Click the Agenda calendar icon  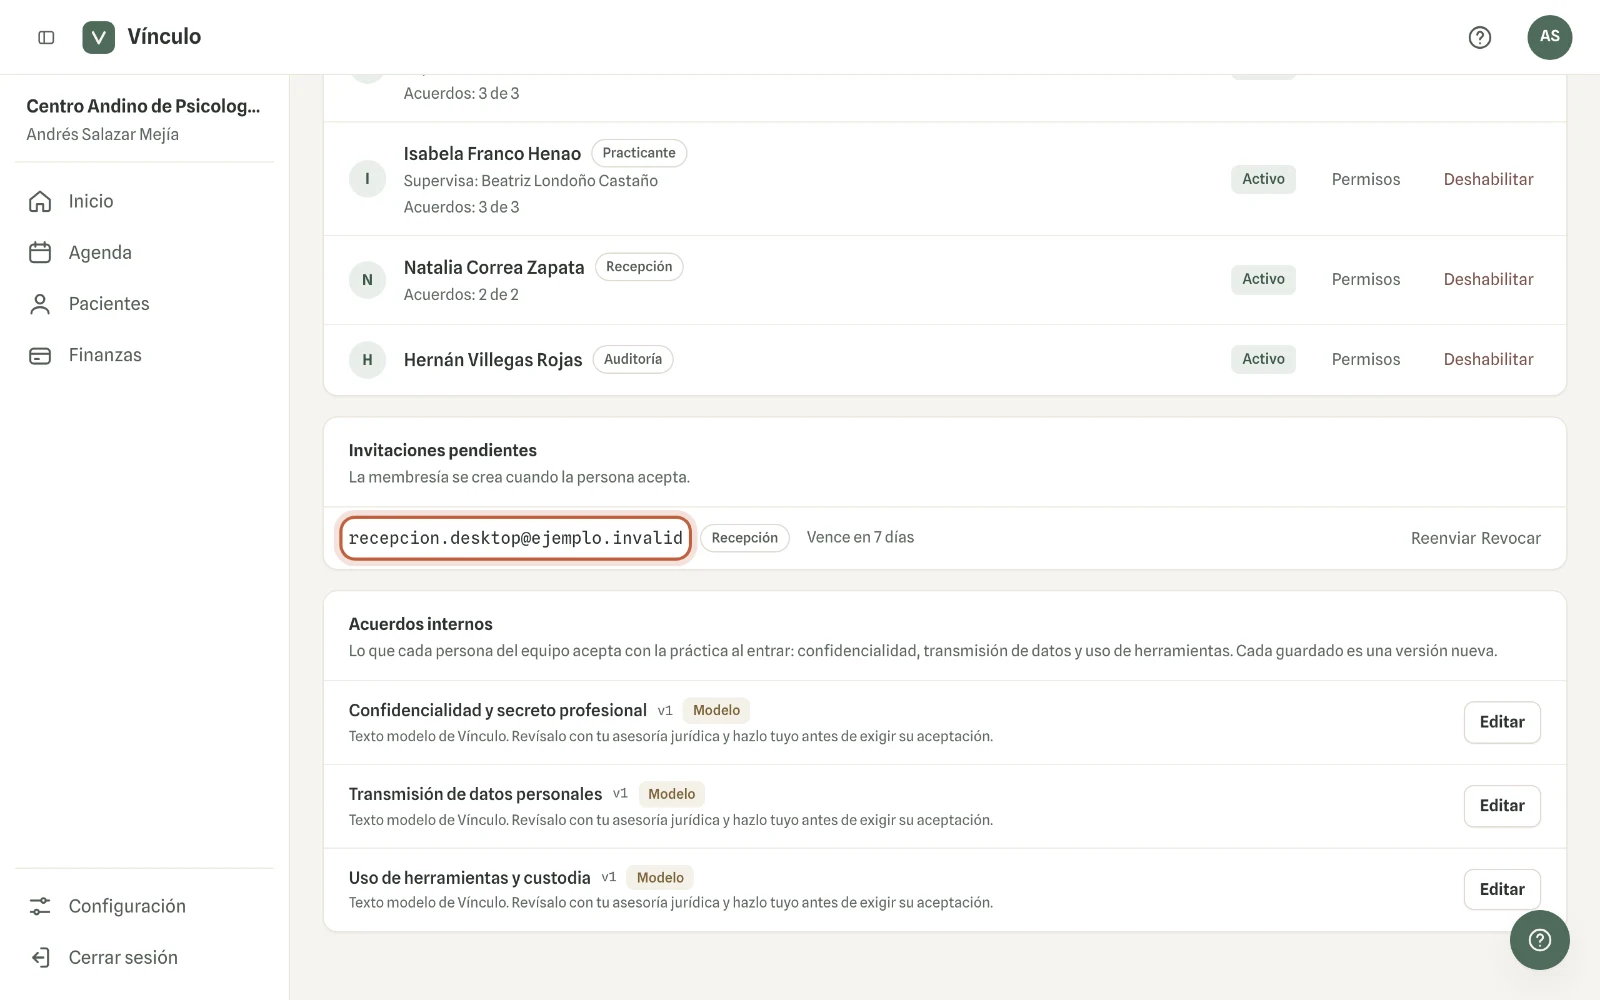[x=40, y=253]
